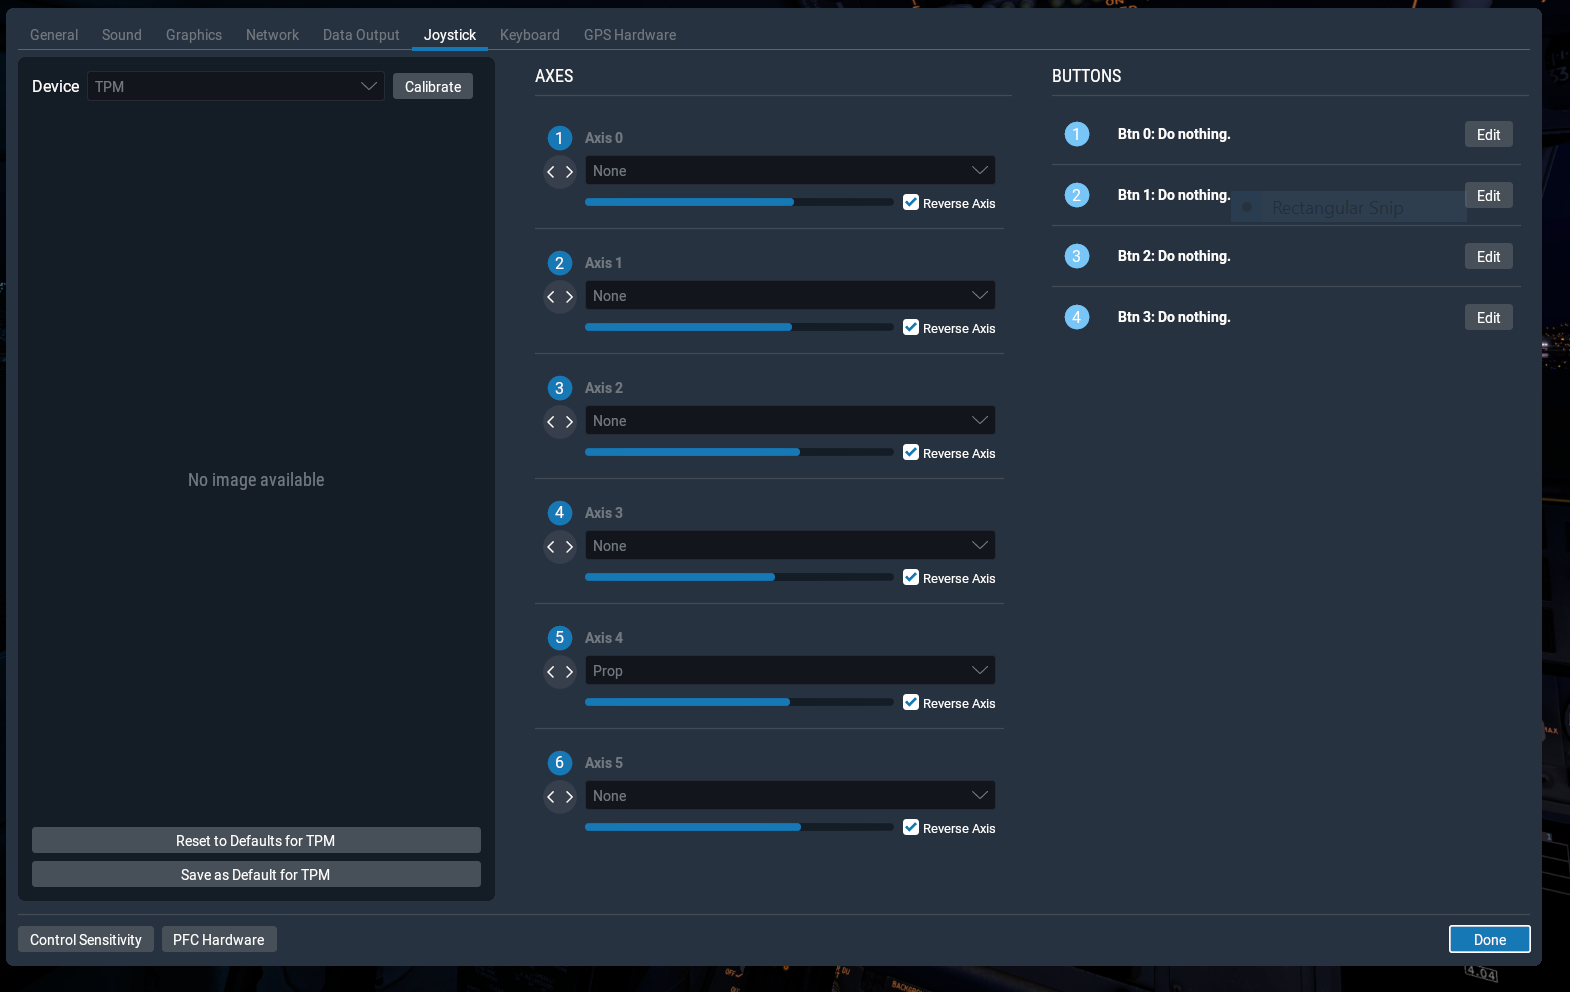Click Save as Default for TPM
The height and width of the screenshot is (992, 1570).
(x=256, y=875)
